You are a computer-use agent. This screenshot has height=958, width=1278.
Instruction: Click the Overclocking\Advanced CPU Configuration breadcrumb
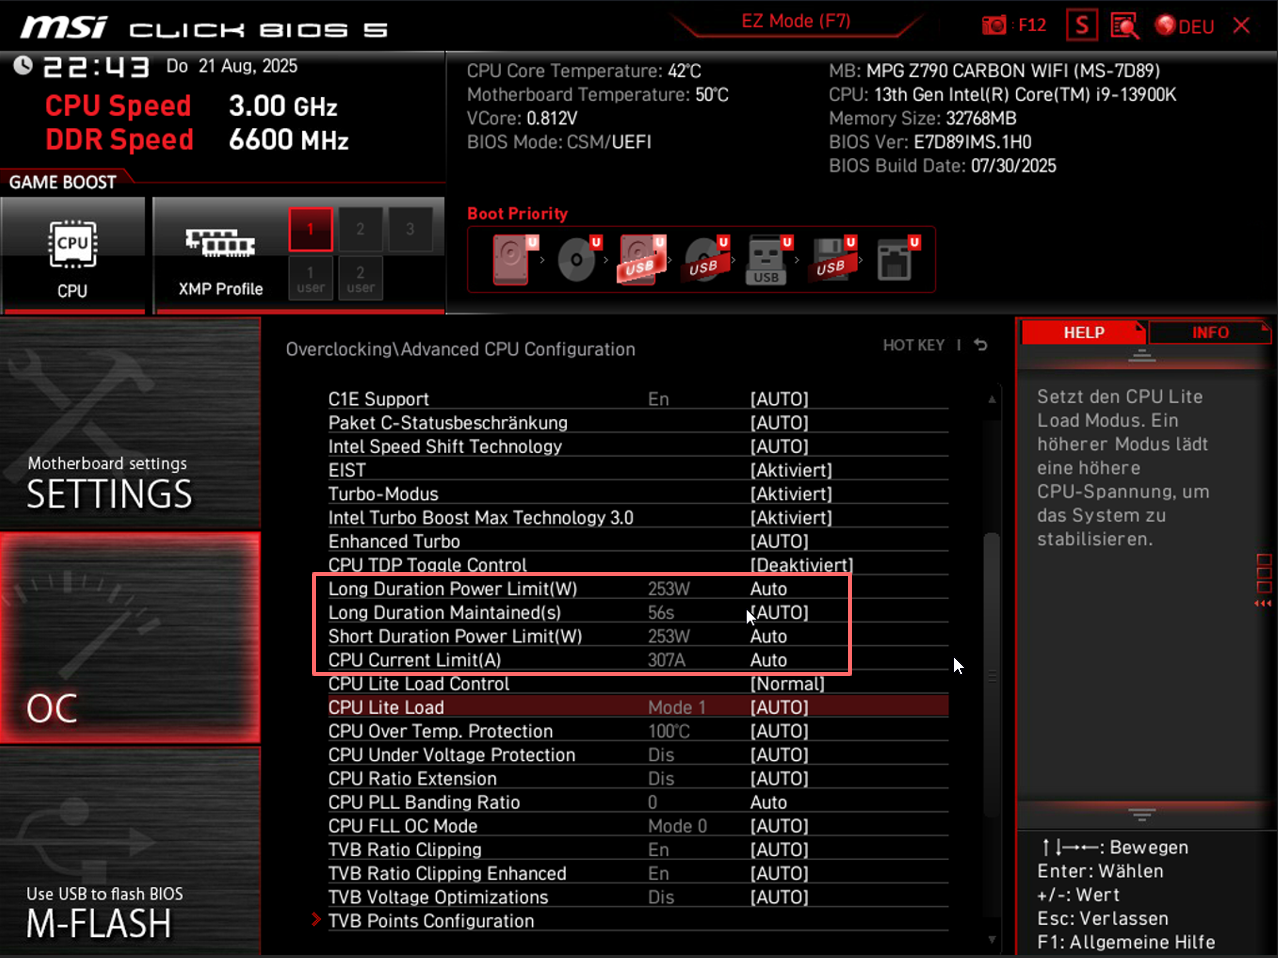coord(460,349)
